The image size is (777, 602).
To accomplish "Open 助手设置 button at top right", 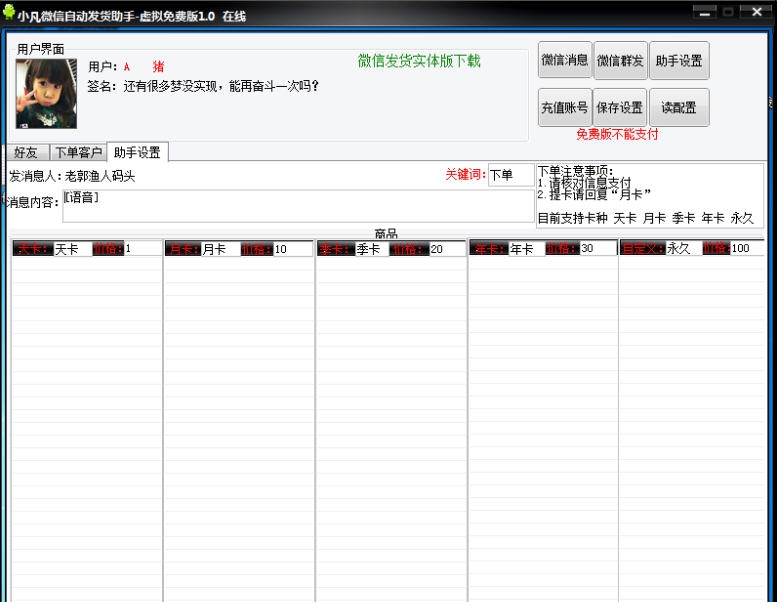I will pyautogui.click(x=678, y=61).
